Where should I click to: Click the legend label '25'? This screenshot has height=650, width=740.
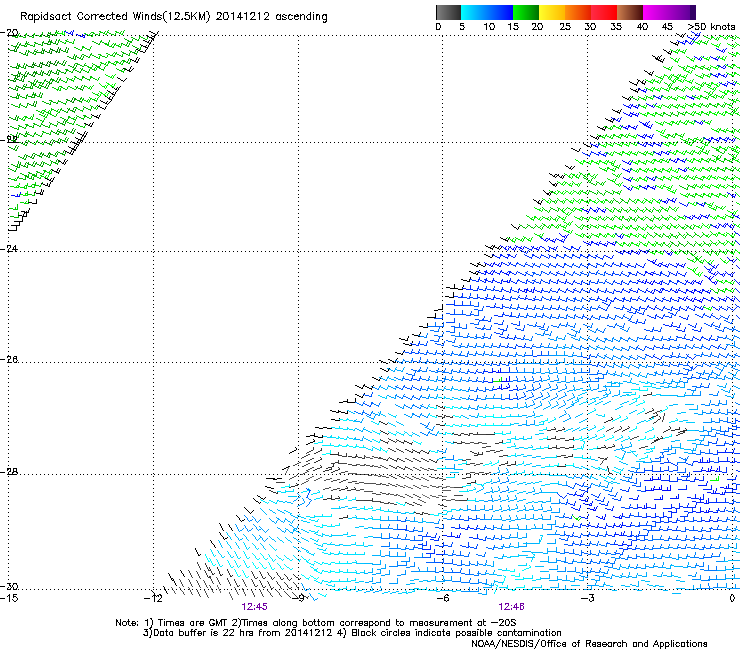[x=565, y=27]
